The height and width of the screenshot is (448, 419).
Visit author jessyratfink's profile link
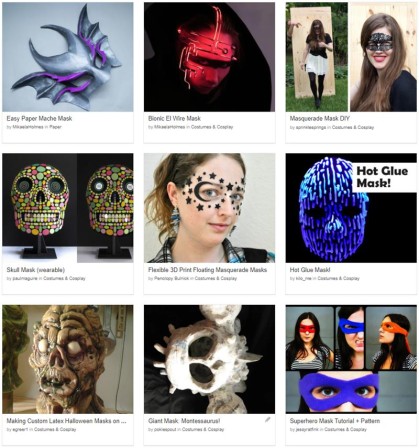tap(307, 430)
